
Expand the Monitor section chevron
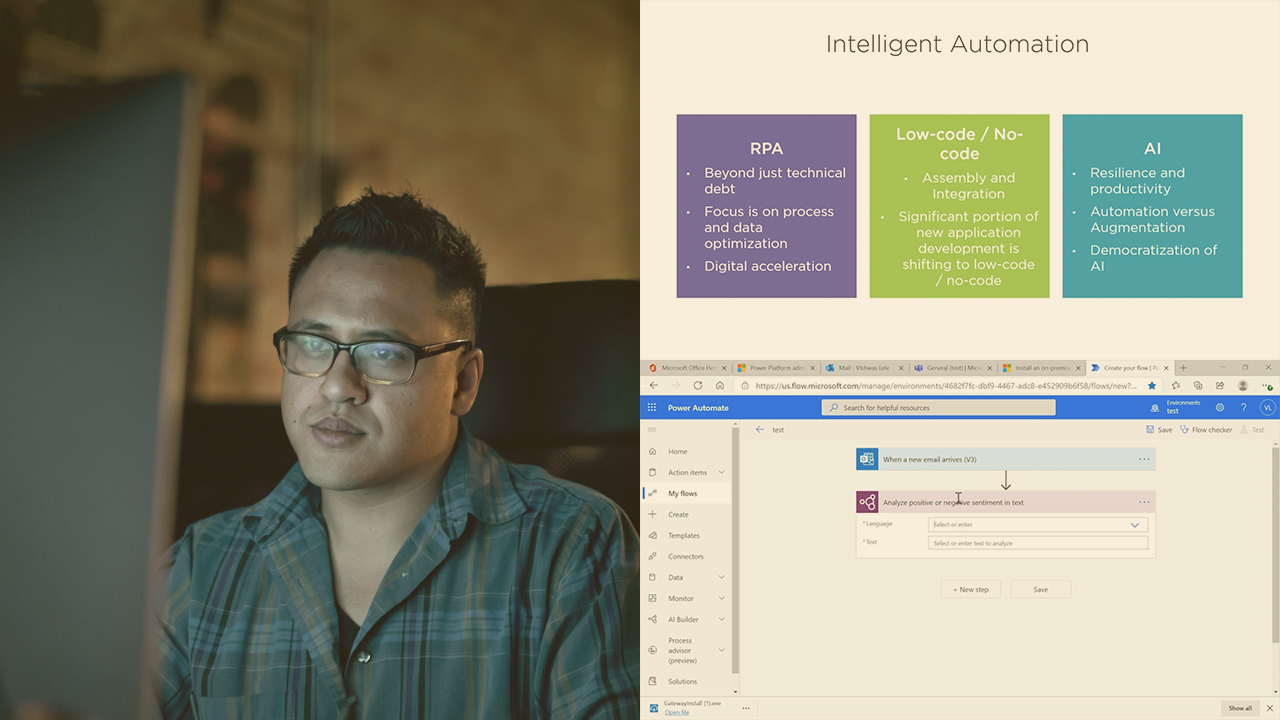coord(721,598)
